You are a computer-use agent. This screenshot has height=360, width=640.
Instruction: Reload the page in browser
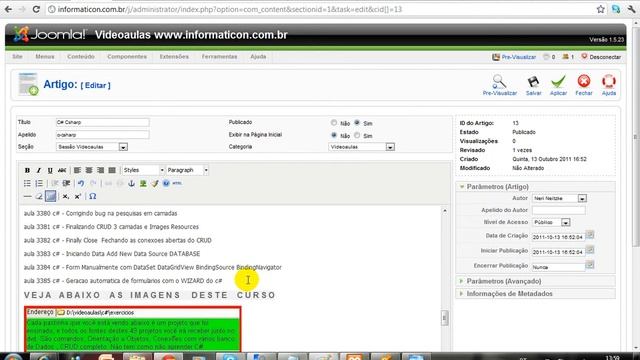[36, 9]
